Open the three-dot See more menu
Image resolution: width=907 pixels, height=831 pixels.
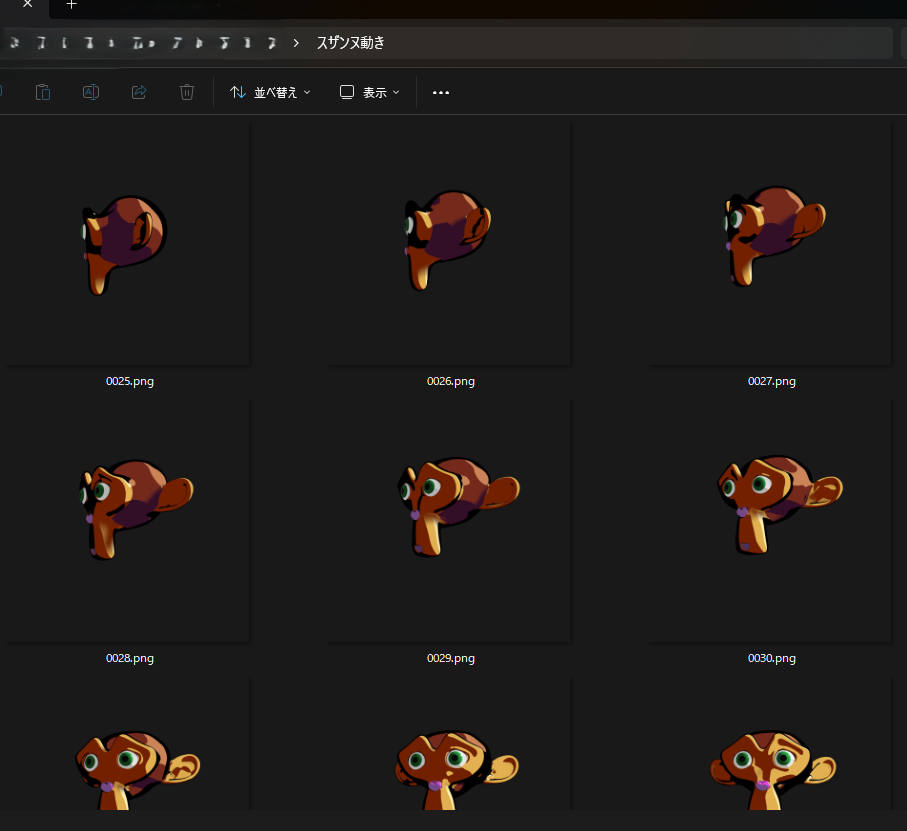click(441, 92)
